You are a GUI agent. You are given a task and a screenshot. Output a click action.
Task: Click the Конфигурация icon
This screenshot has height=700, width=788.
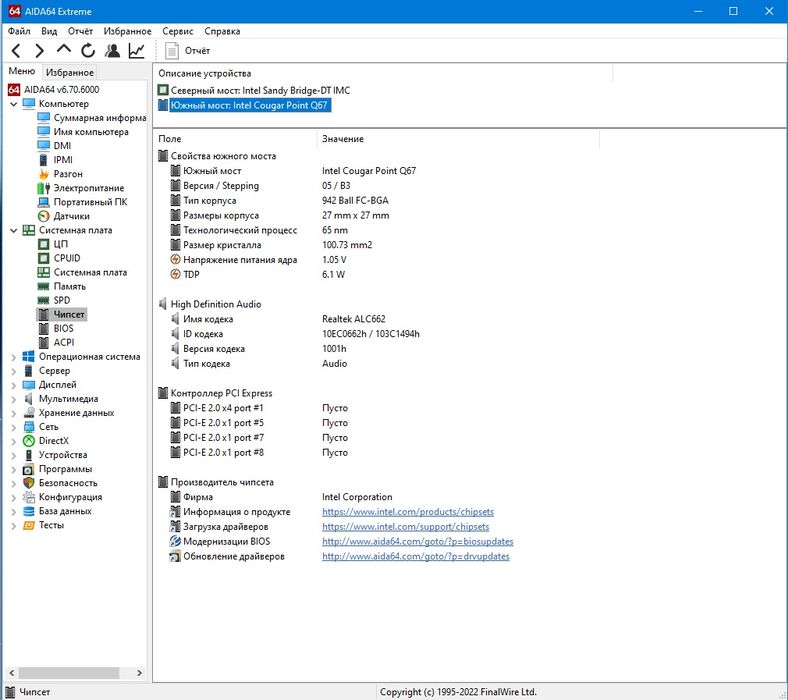coord(29,497)
